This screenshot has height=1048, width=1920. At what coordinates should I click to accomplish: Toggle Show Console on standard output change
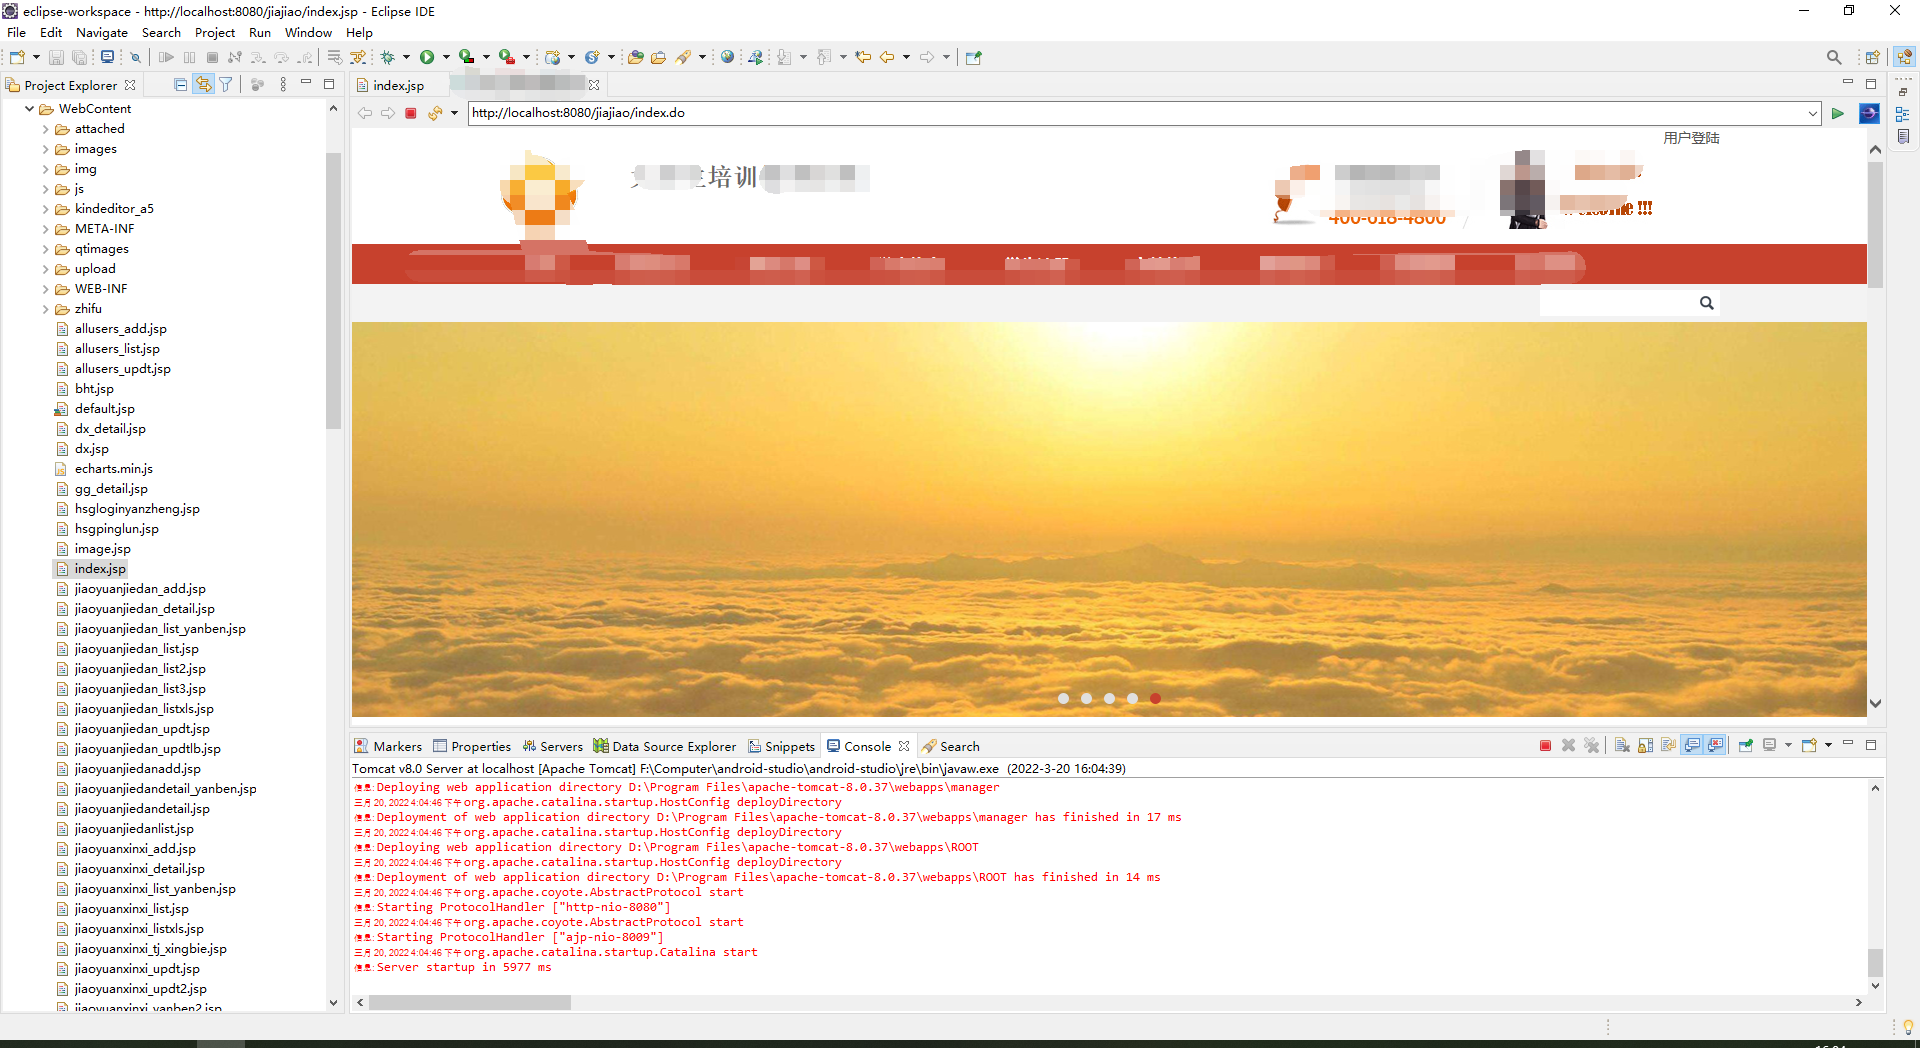click(1692, 746)
